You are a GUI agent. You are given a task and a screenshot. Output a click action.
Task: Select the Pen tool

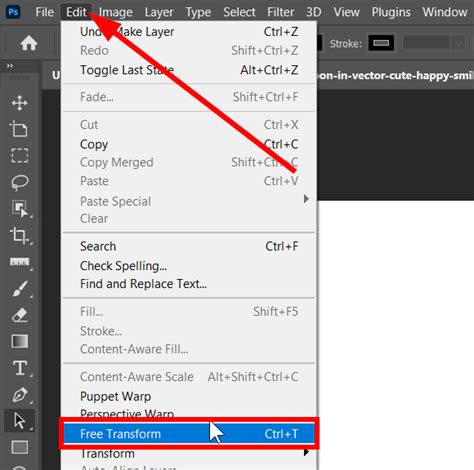[20, 395]
